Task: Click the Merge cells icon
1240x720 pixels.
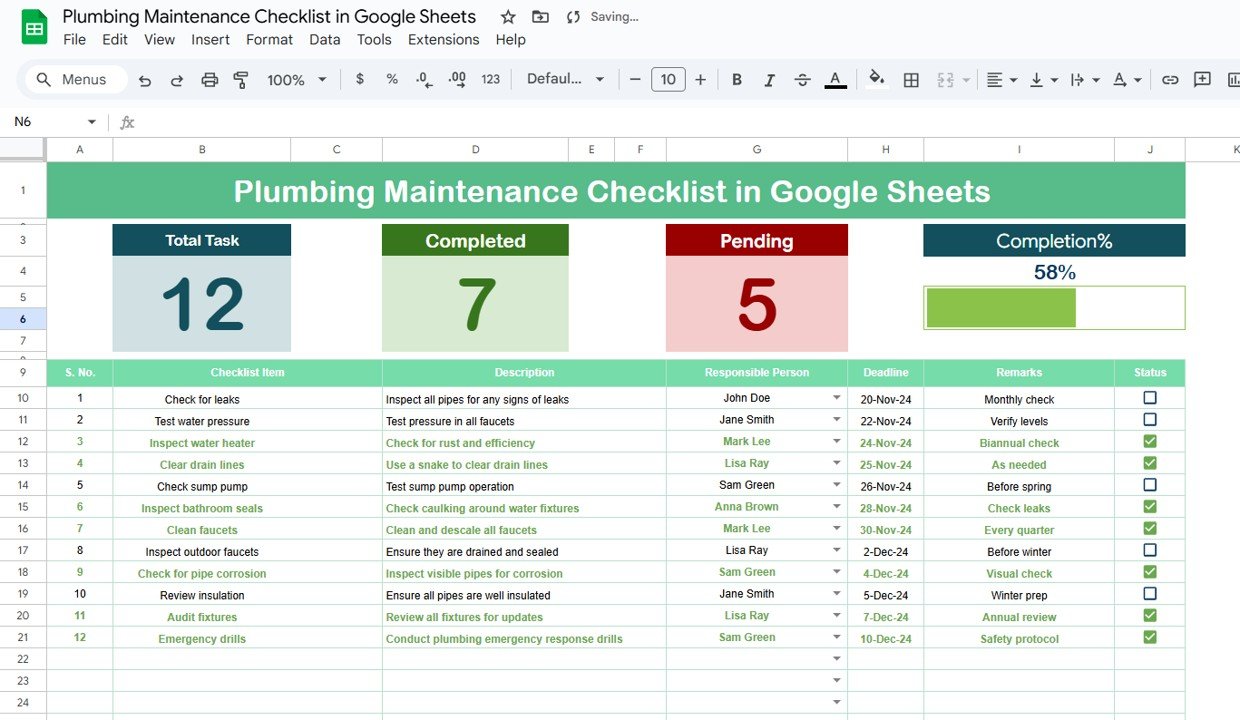Action: pyautogui.click(x=945, y=80)
